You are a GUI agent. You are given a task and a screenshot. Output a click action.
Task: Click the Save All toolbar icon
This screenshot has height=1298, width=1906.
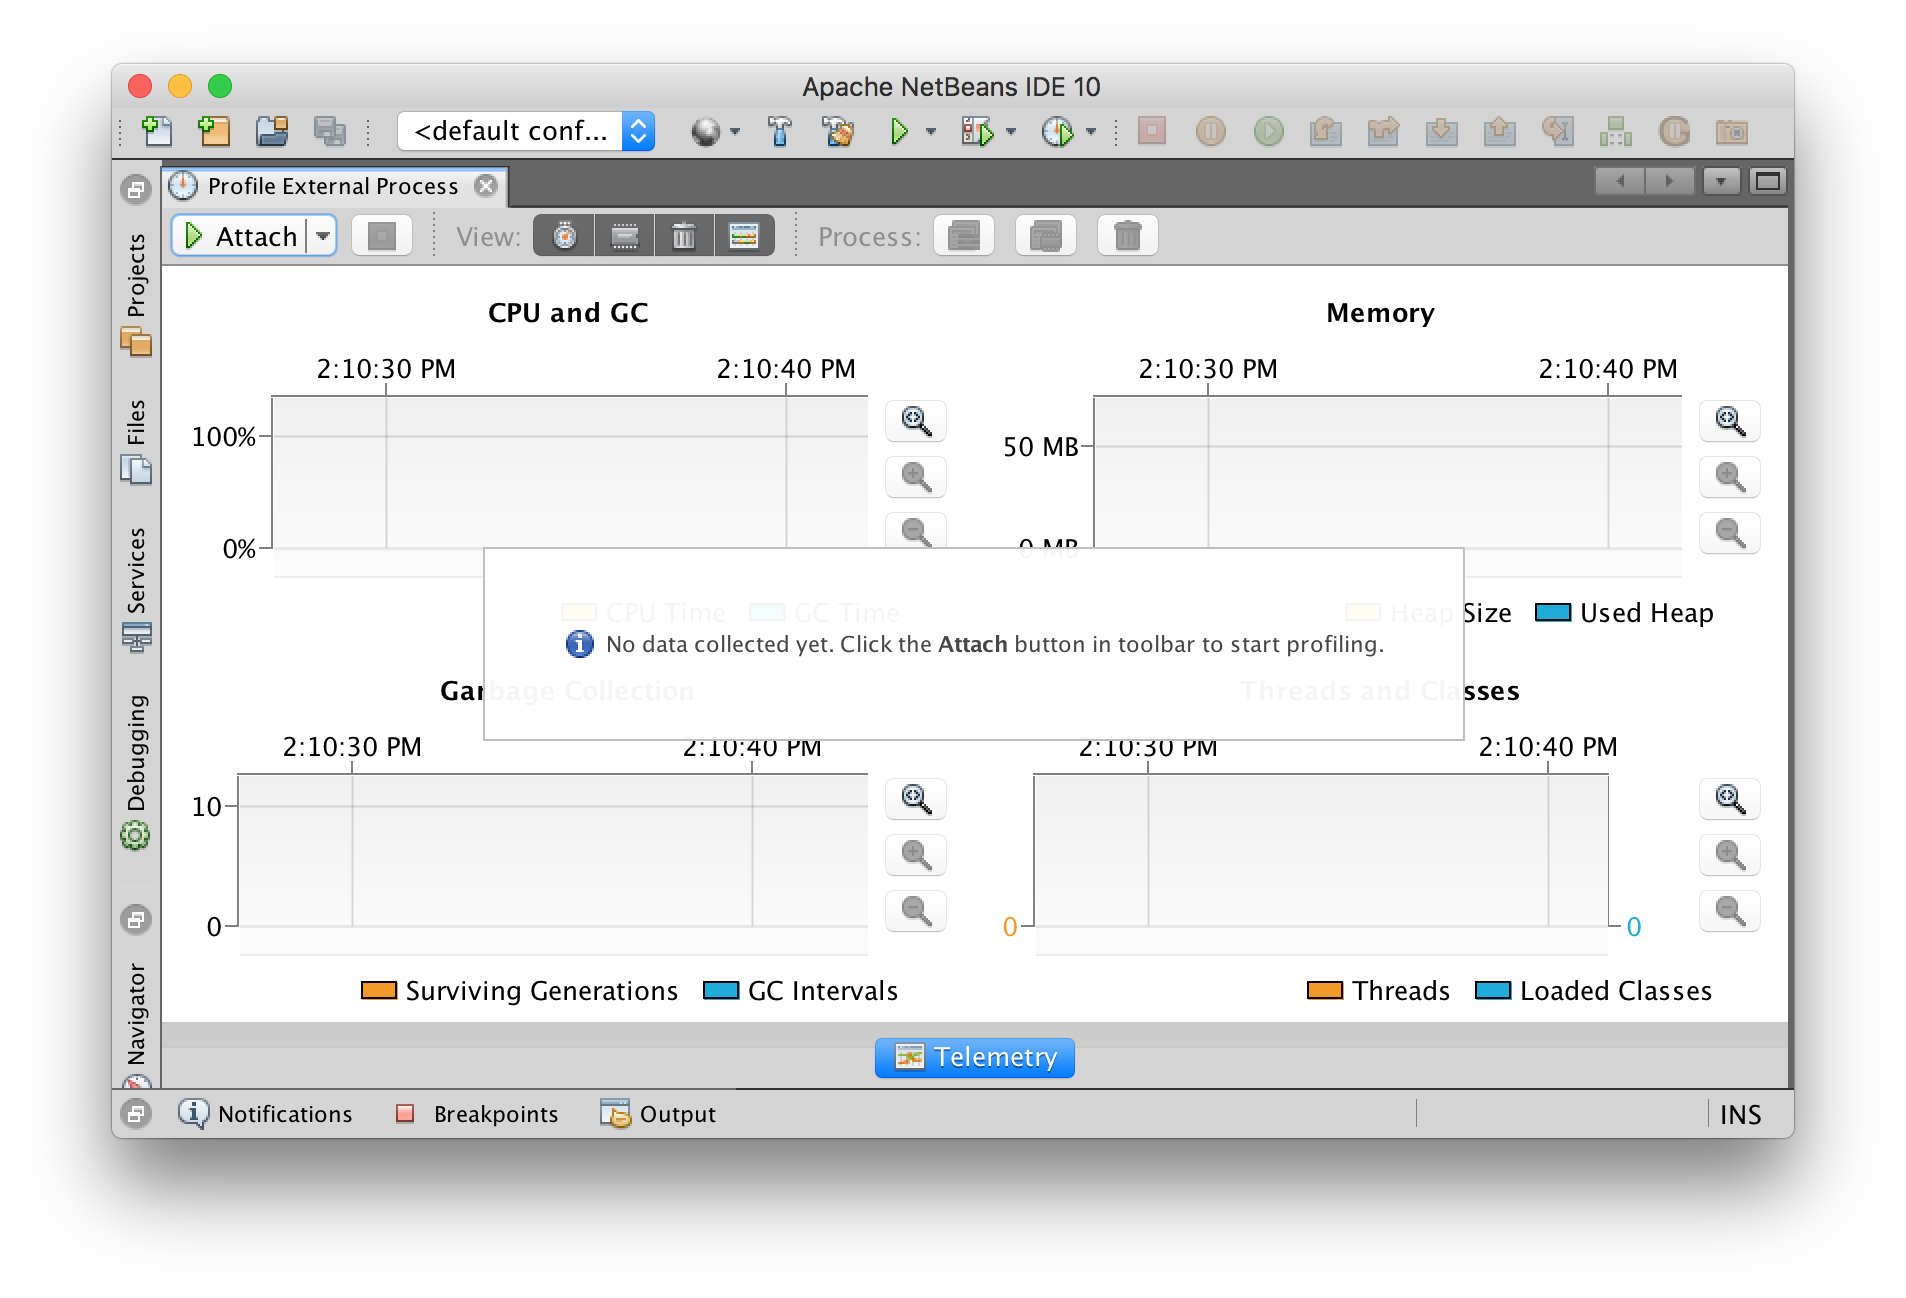click(329, 131)
